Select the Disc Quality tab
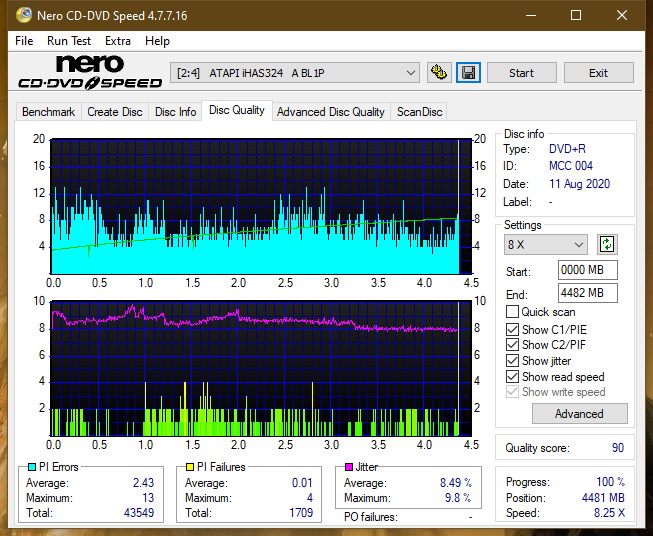 pyautogui.click(x=237, y=110)
